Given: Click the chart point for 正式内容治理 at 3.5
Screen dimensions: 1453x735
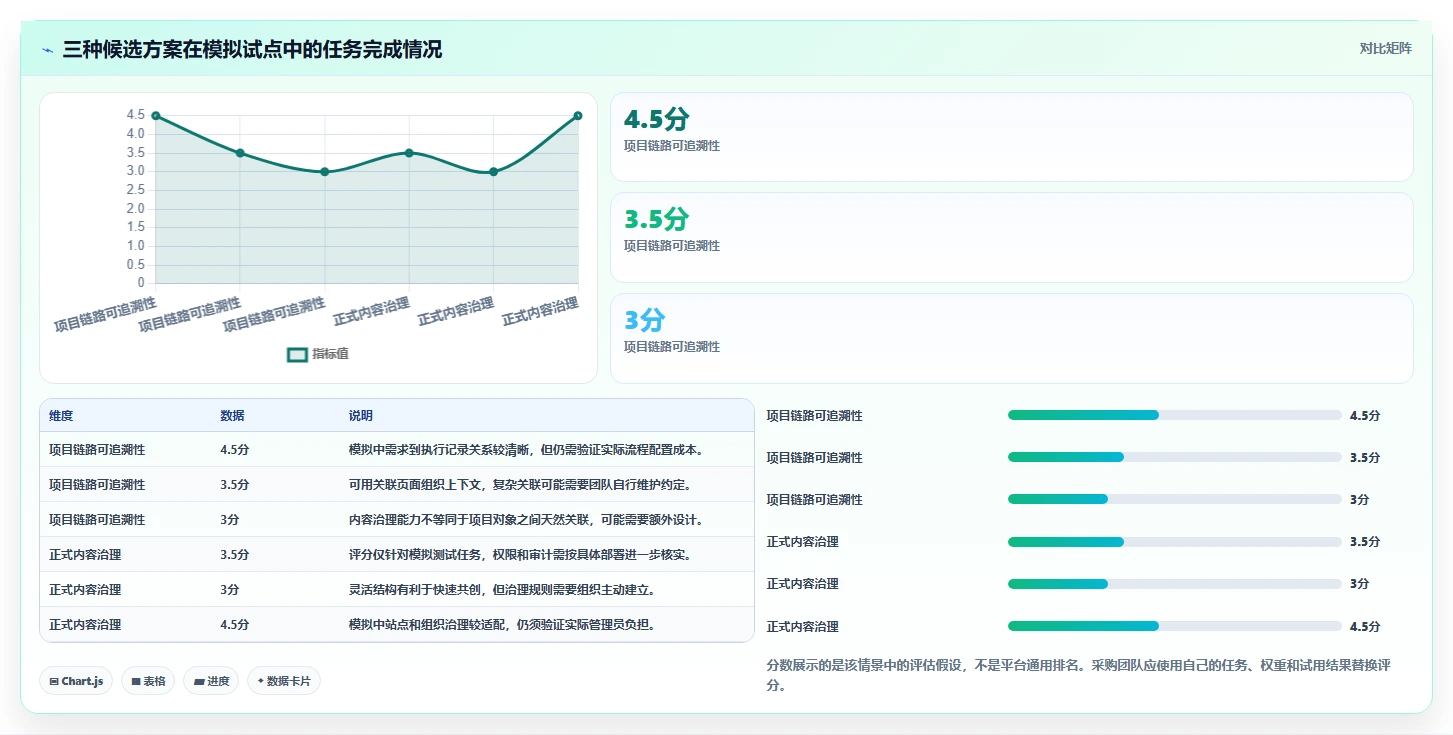Looking at the screenshot, I should point(409,153).
